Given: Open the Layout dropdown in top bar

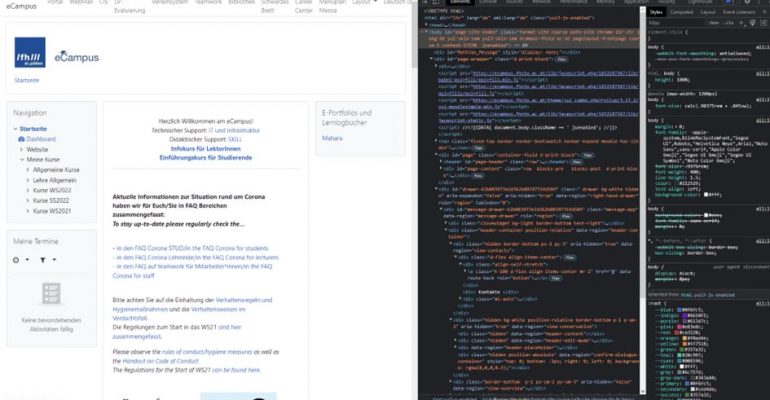Looking at the screenshot, I should 364,2.
